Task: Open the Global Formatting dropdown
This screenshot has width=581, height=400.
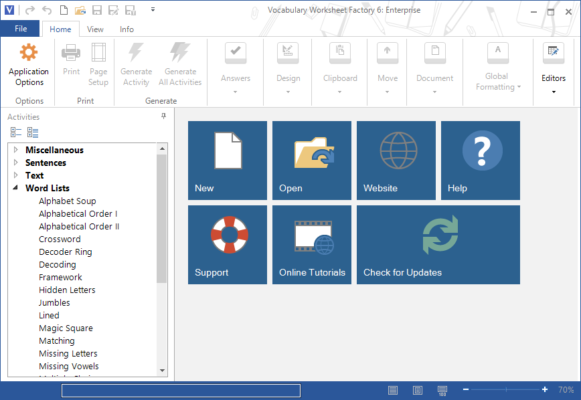Action: tap(498, 67)
